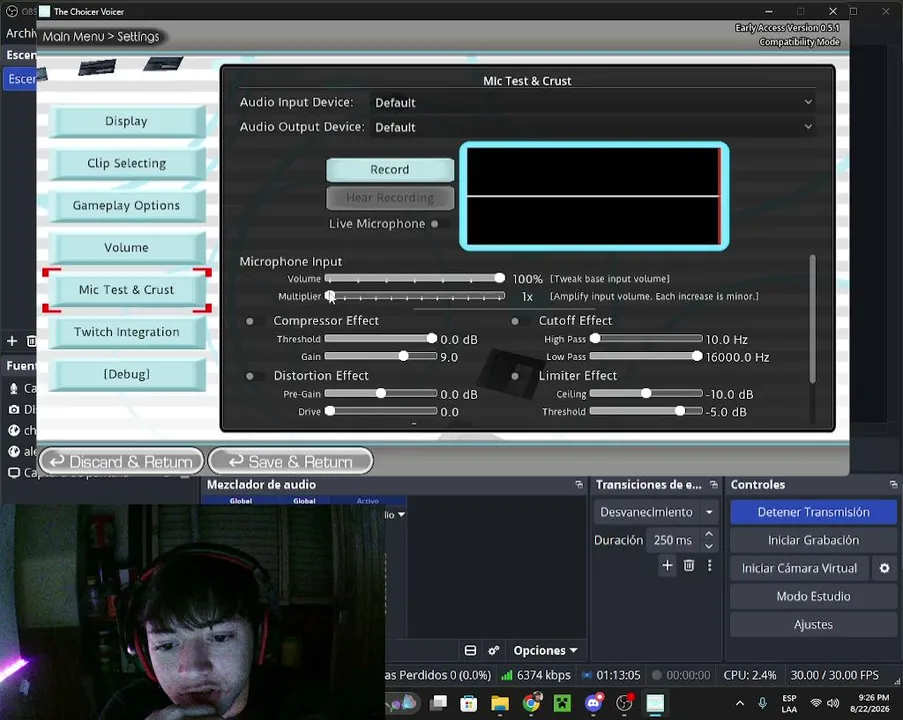Click Detener Transmisión in OBS controls
The image size is (903, 720).
click(x=814, y=512)
